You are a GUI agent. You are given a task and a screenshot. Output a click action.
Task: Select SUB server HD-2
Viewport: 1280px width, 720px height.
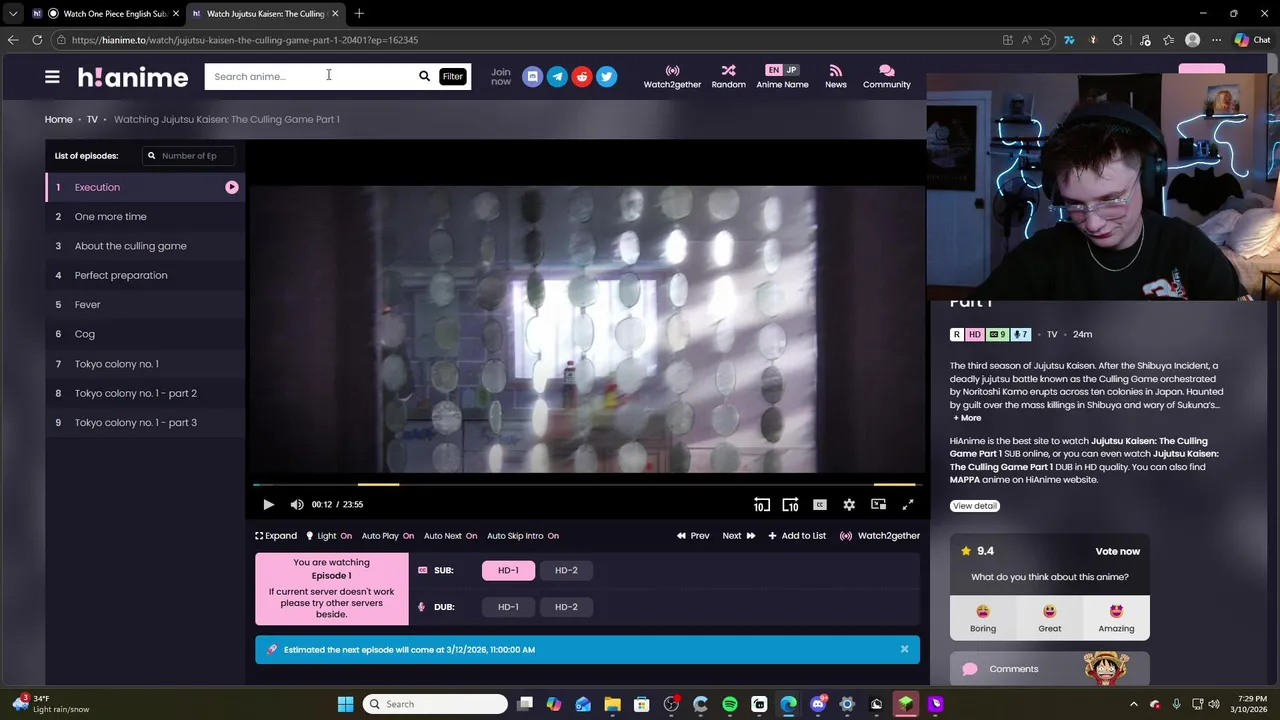(566, 570)
